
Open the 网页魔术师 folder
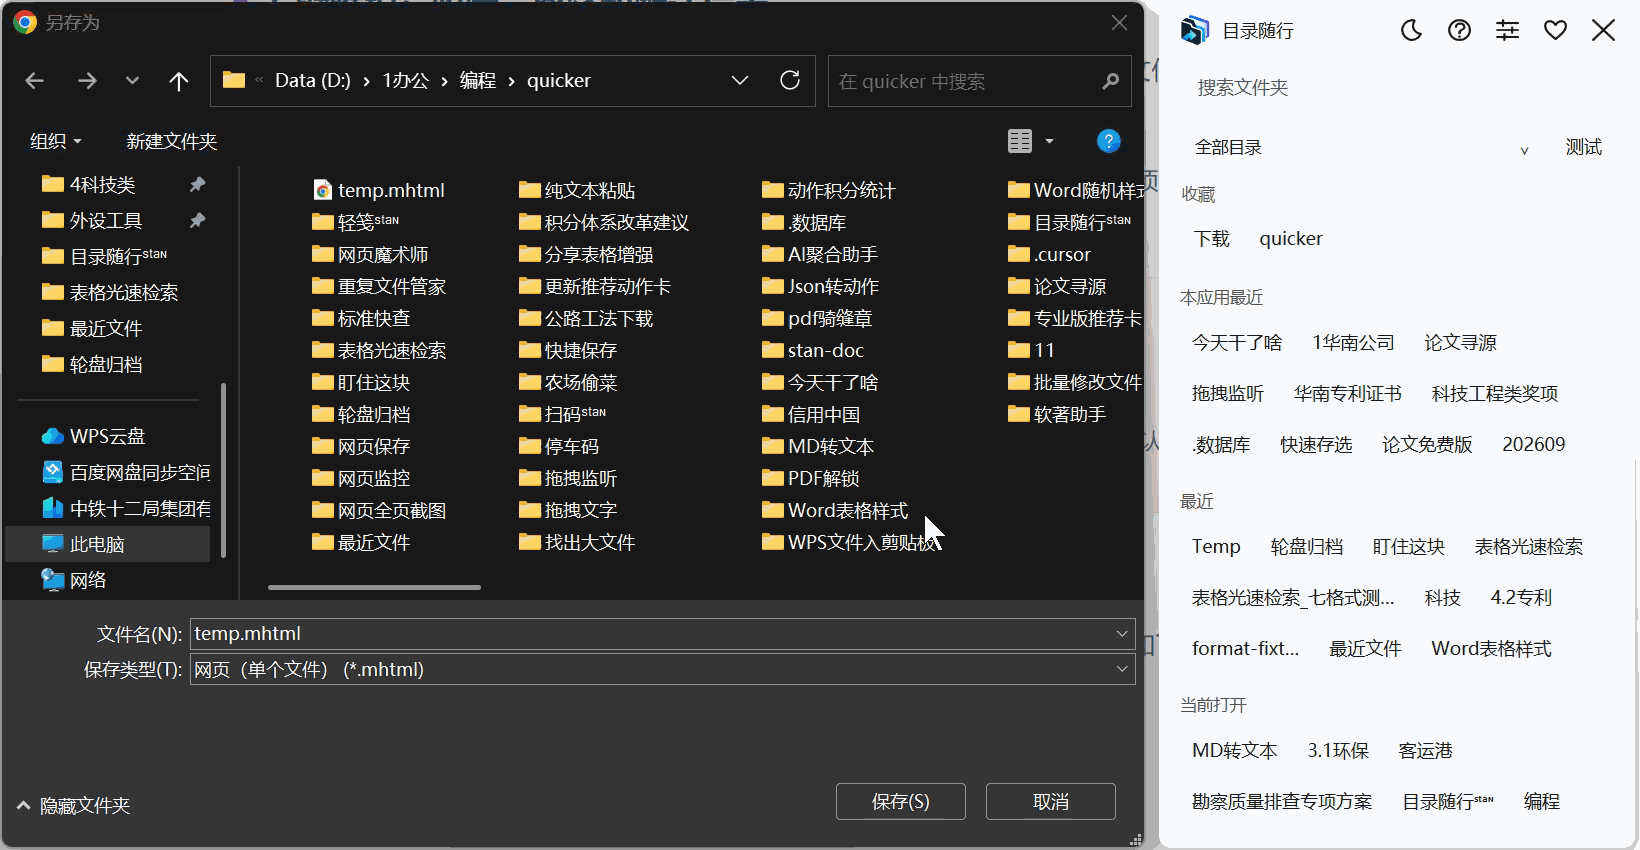click(370, 254)
